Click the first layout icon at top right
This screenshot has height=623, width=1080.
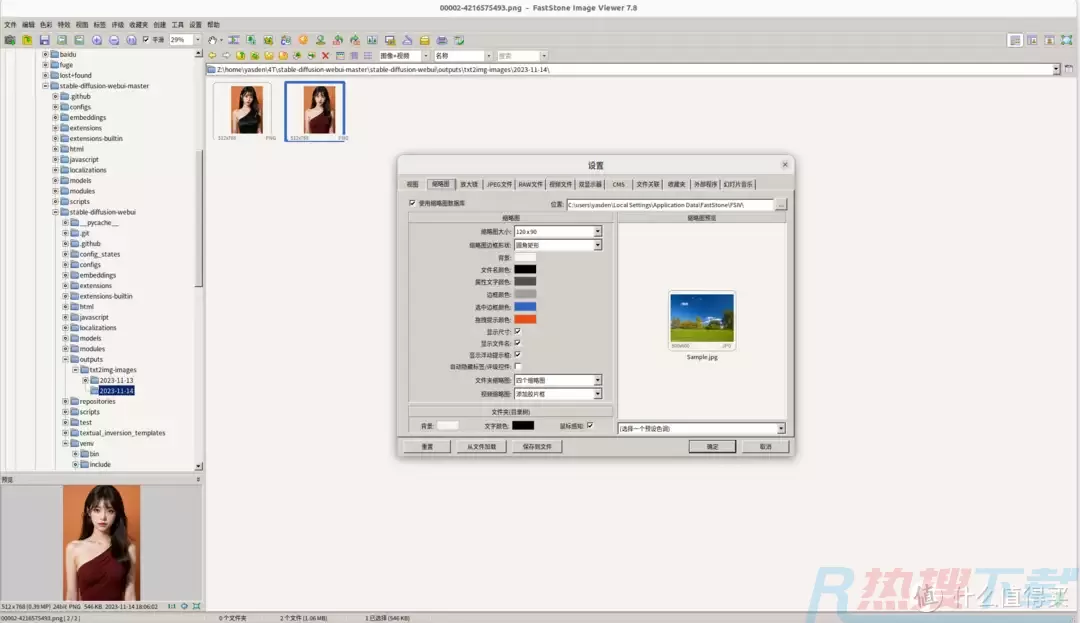(1015, 40)
